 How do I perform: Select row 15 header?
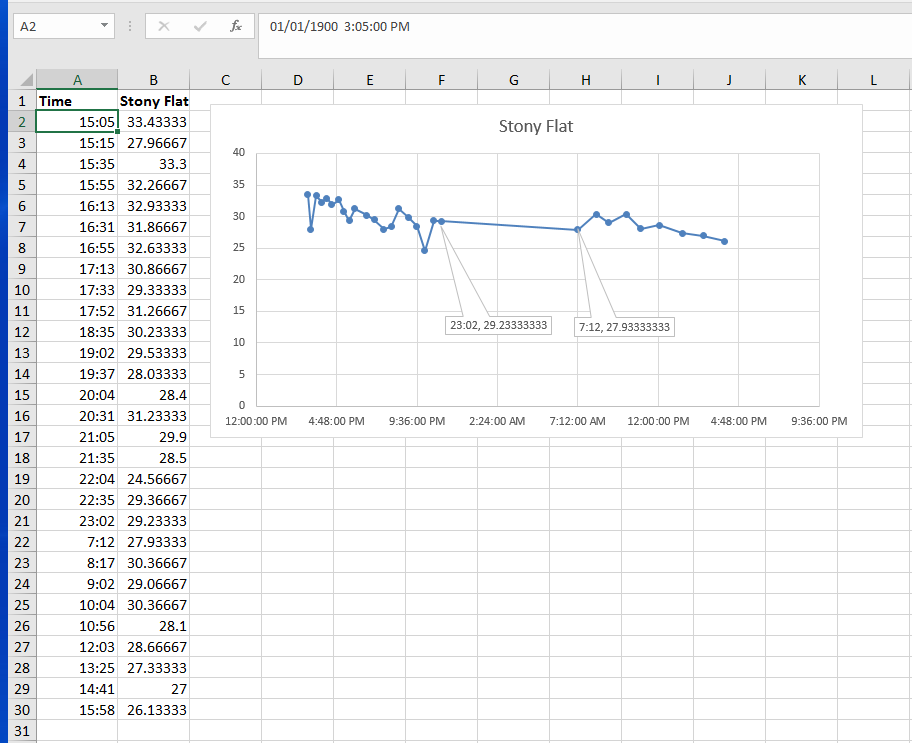[22, 395]
